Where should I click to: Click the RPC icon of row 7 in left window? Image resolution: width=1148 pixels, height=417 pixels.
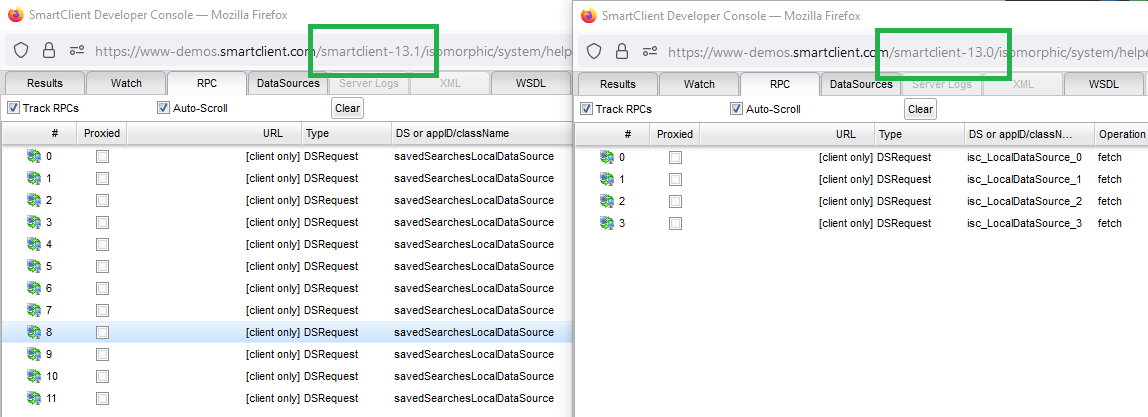[x=34, y=310]
